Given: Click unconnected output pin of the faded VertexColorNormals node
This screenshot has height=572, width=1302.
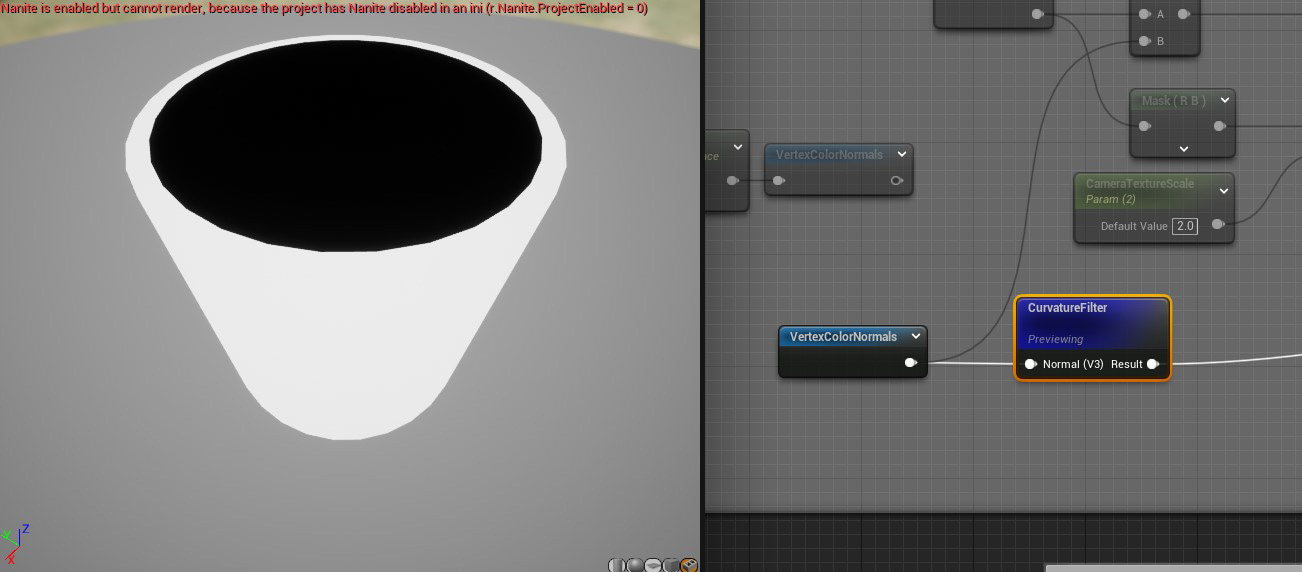Looking at the screenshot, I should pyautogui.click(x=896, y=181).
